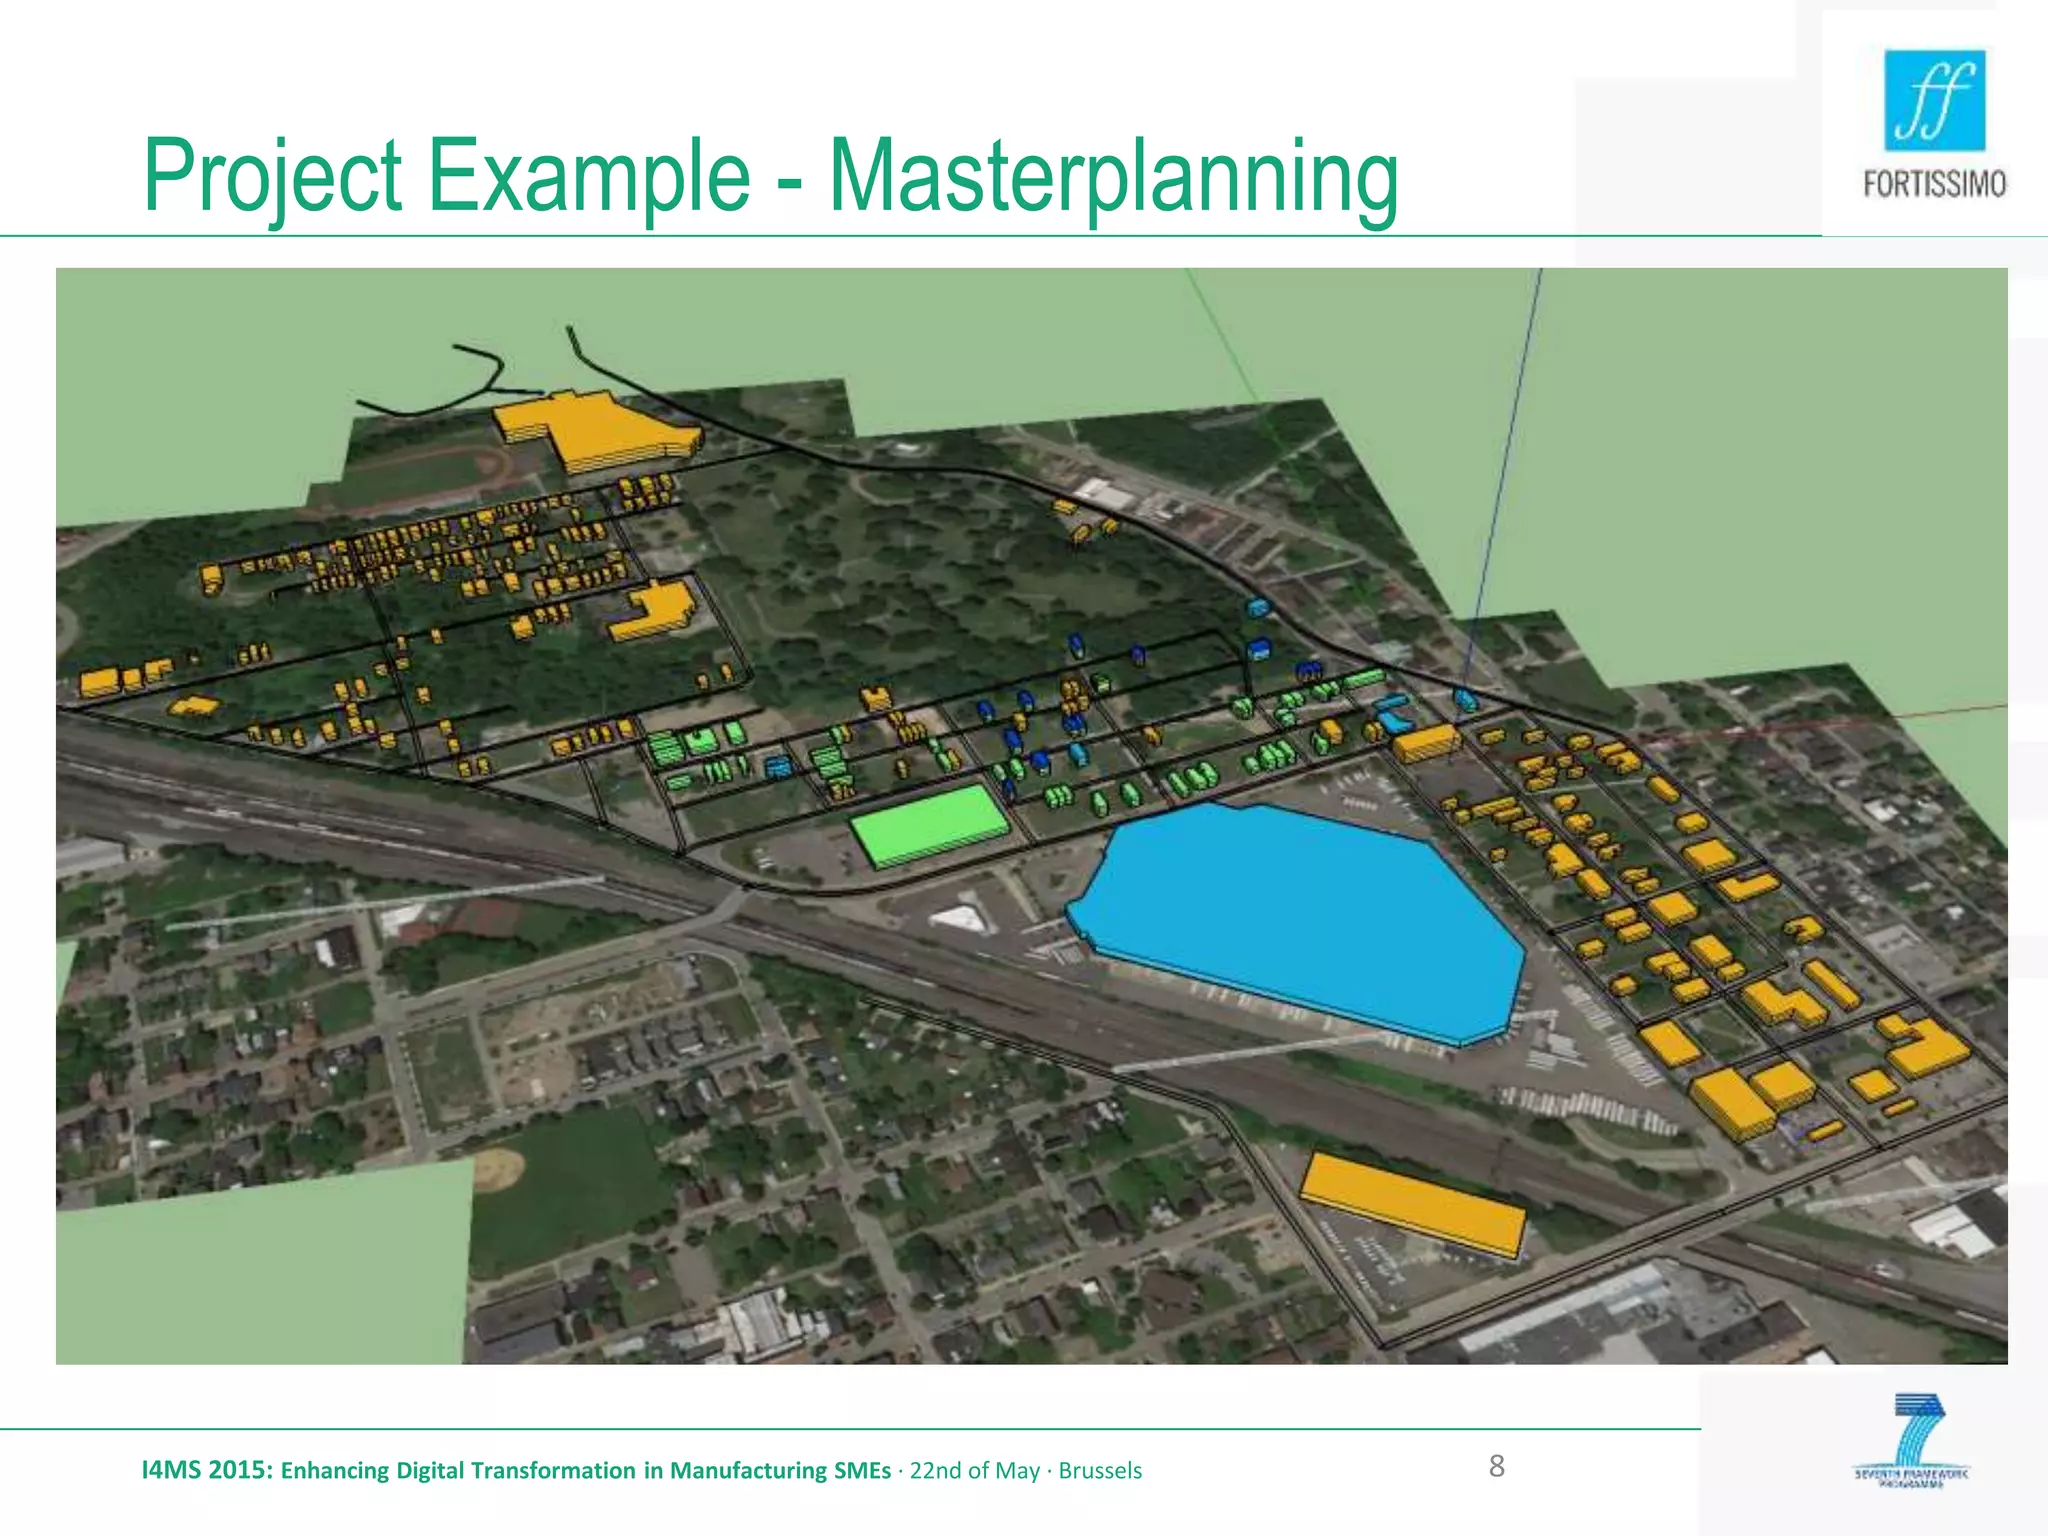Click the long orange warehouse below the railway
This screenshot has height=1536, width=2048.
tap(1413, 1205)
